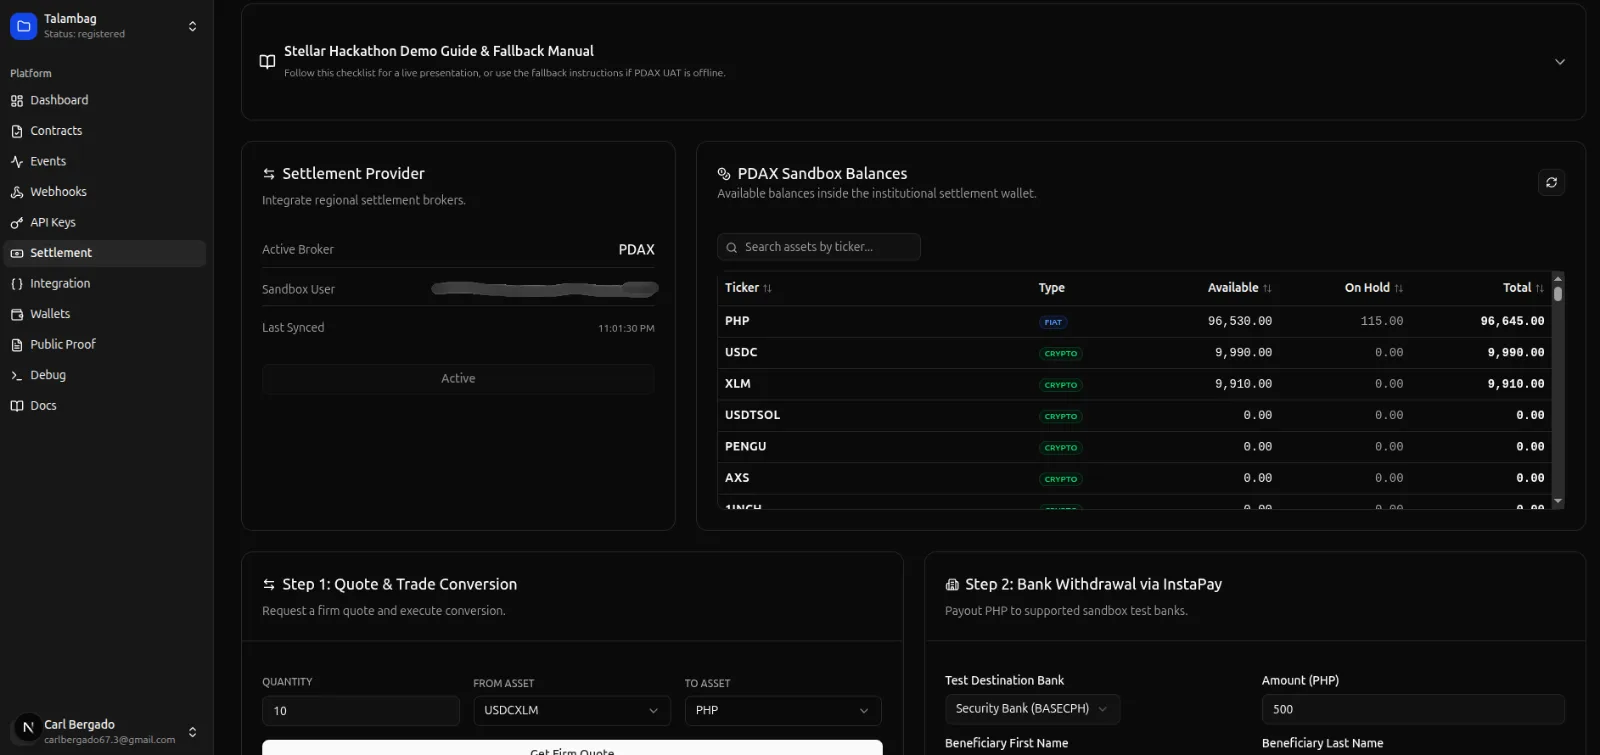
Task: Open the From Asset USDCXLM dropdown
Action: [x=572, y=711]
